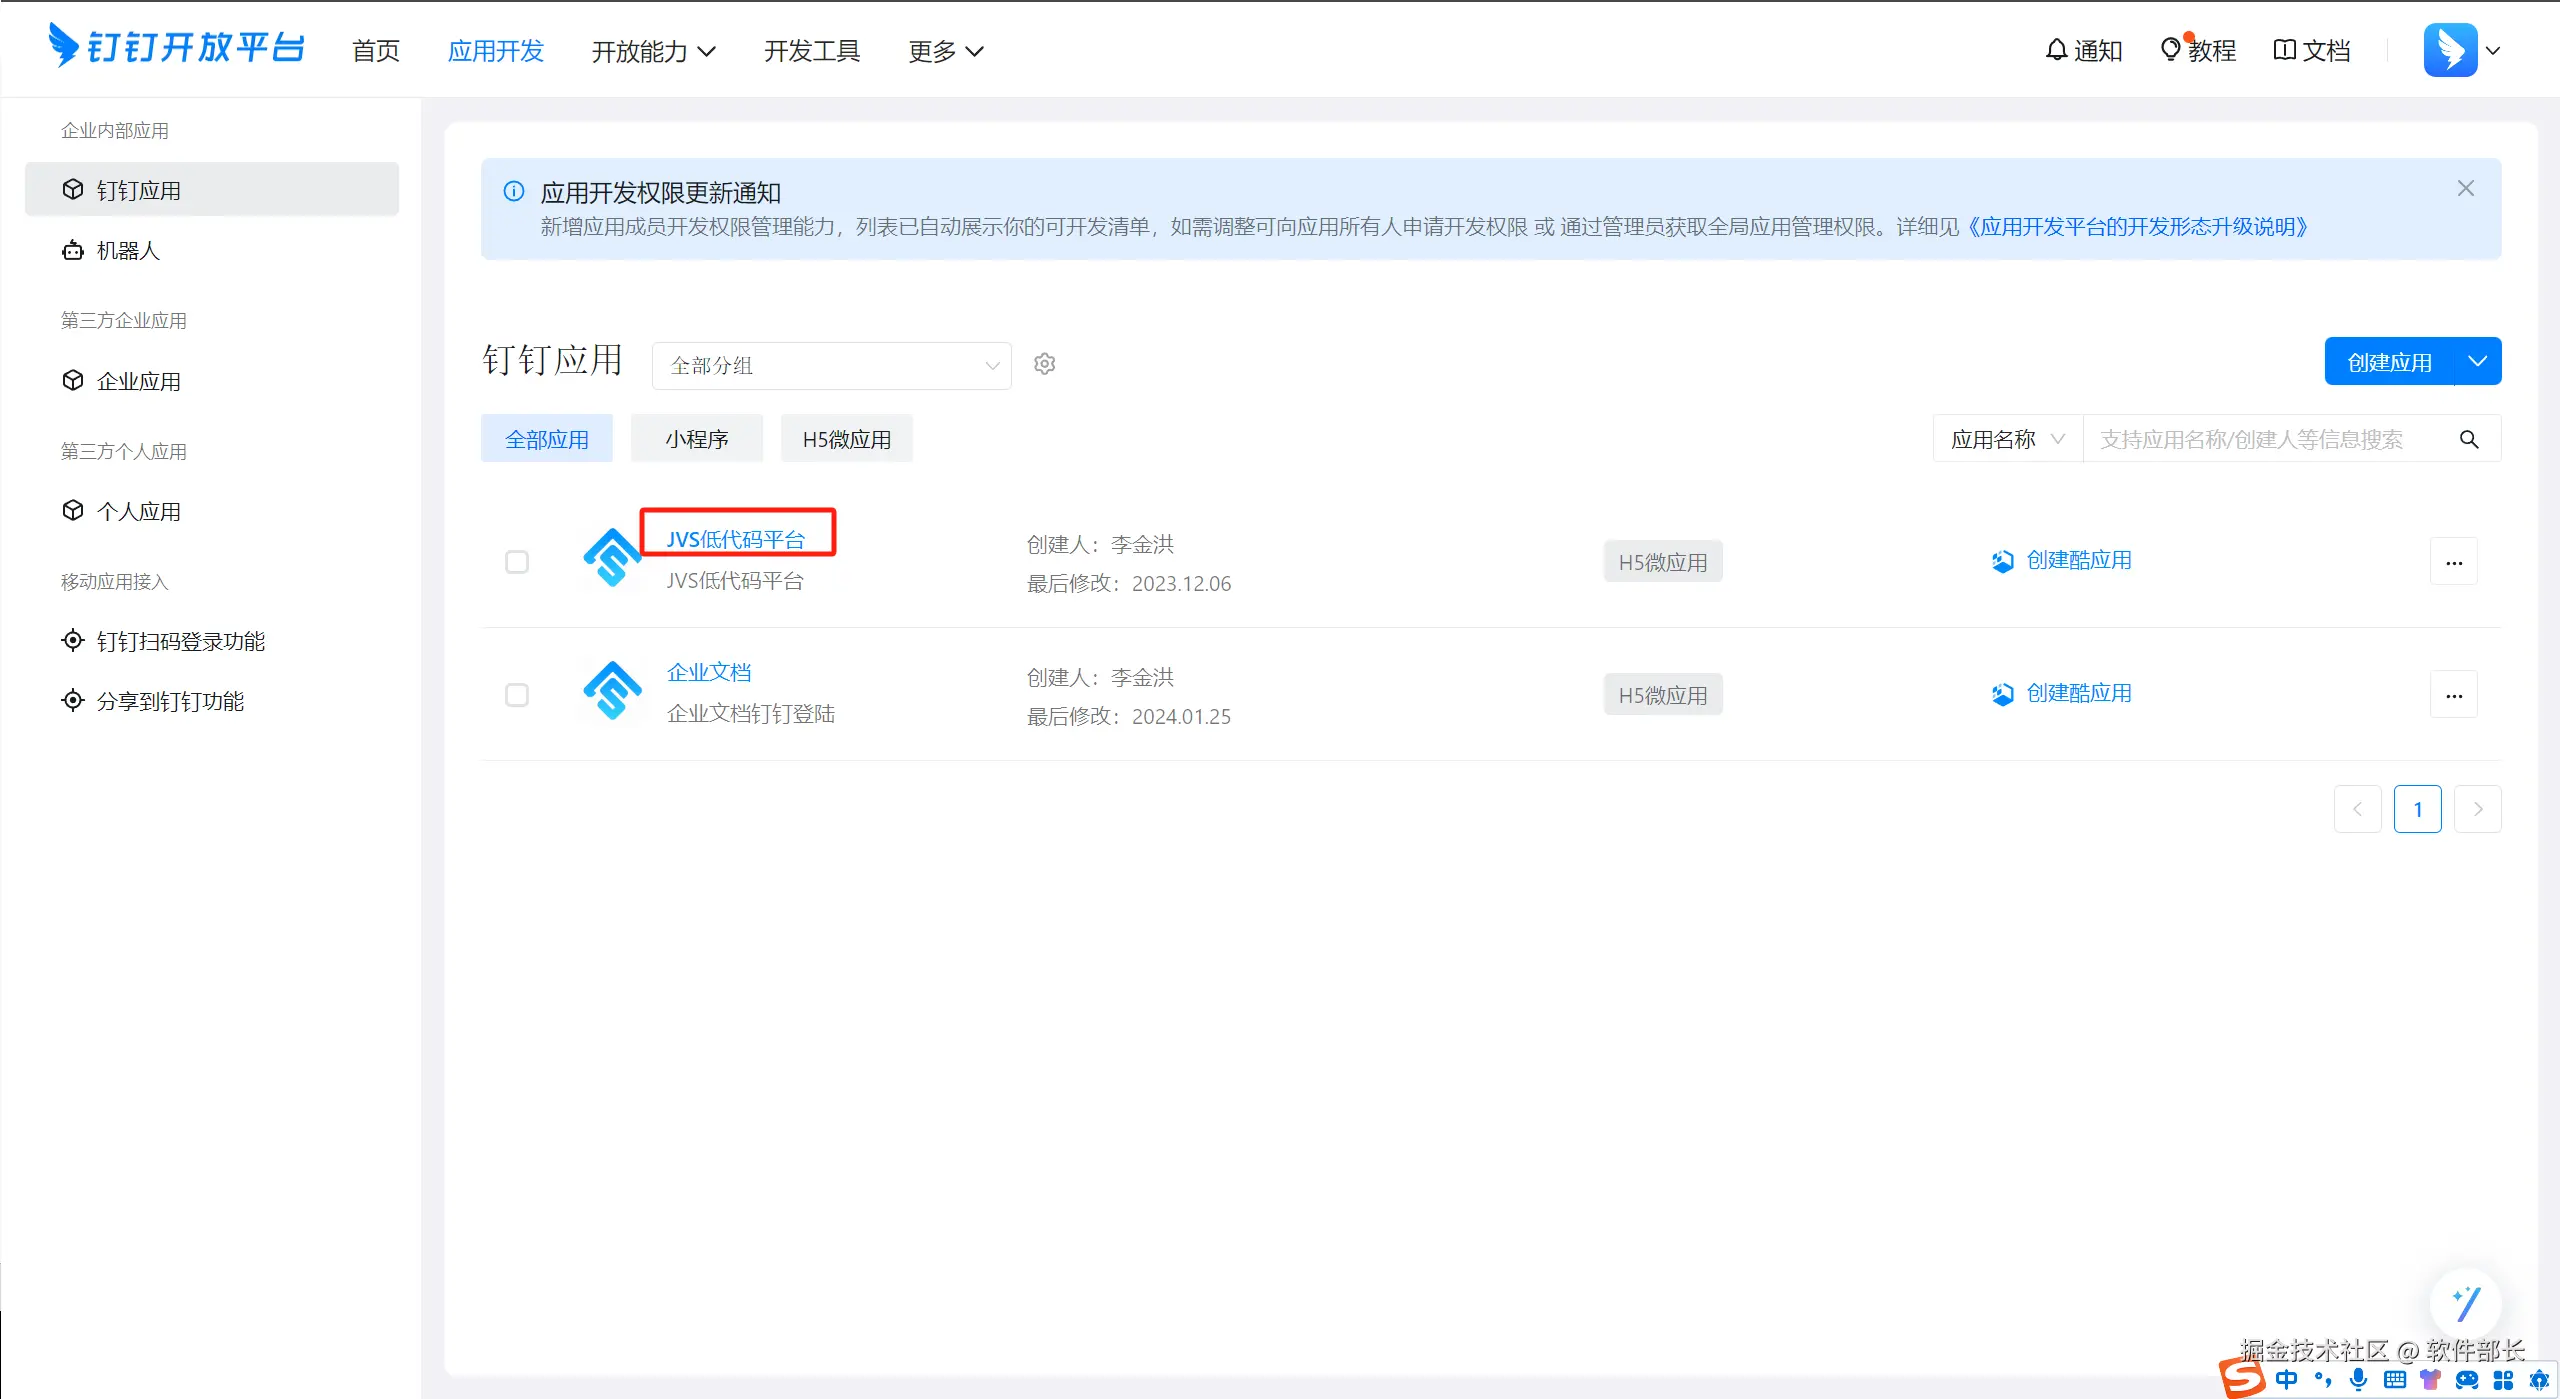This screenshot has height=1399, width=2560.
Task: Click the floating magic wand assistant icon
Action: [x=2465, y=1303]
